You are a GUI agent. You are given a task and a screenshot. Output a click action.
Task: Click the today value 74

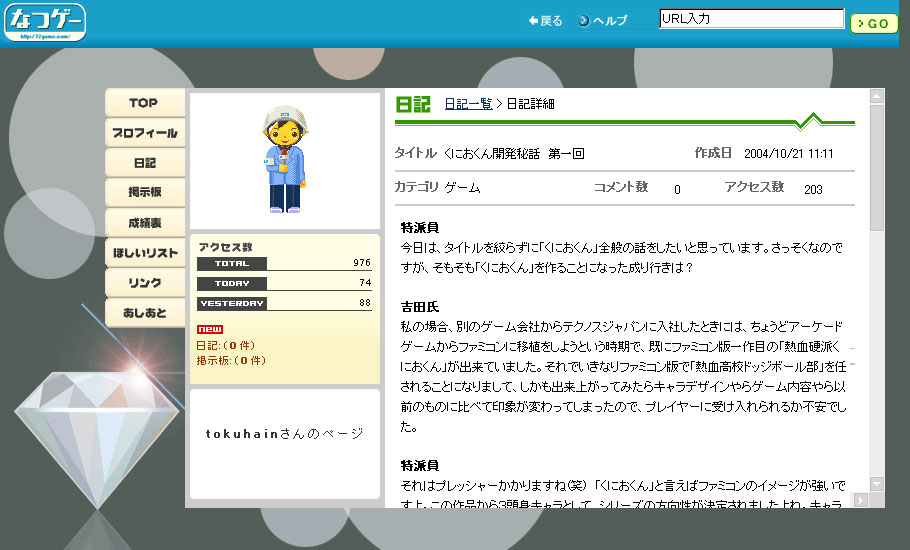(x=365, y=283)
